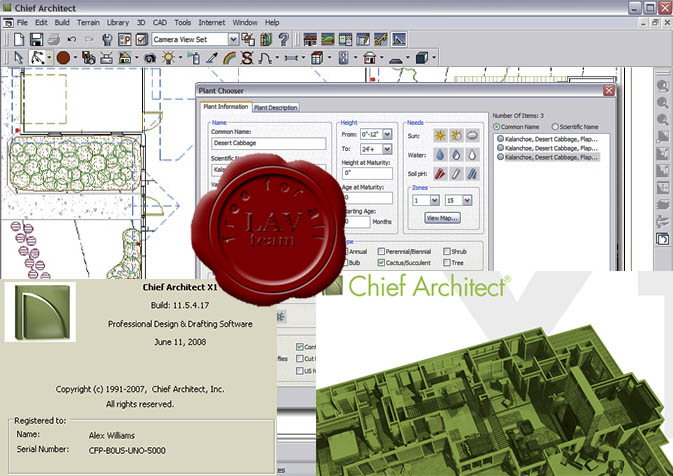Click the Common Name text field

pos(268,143)
